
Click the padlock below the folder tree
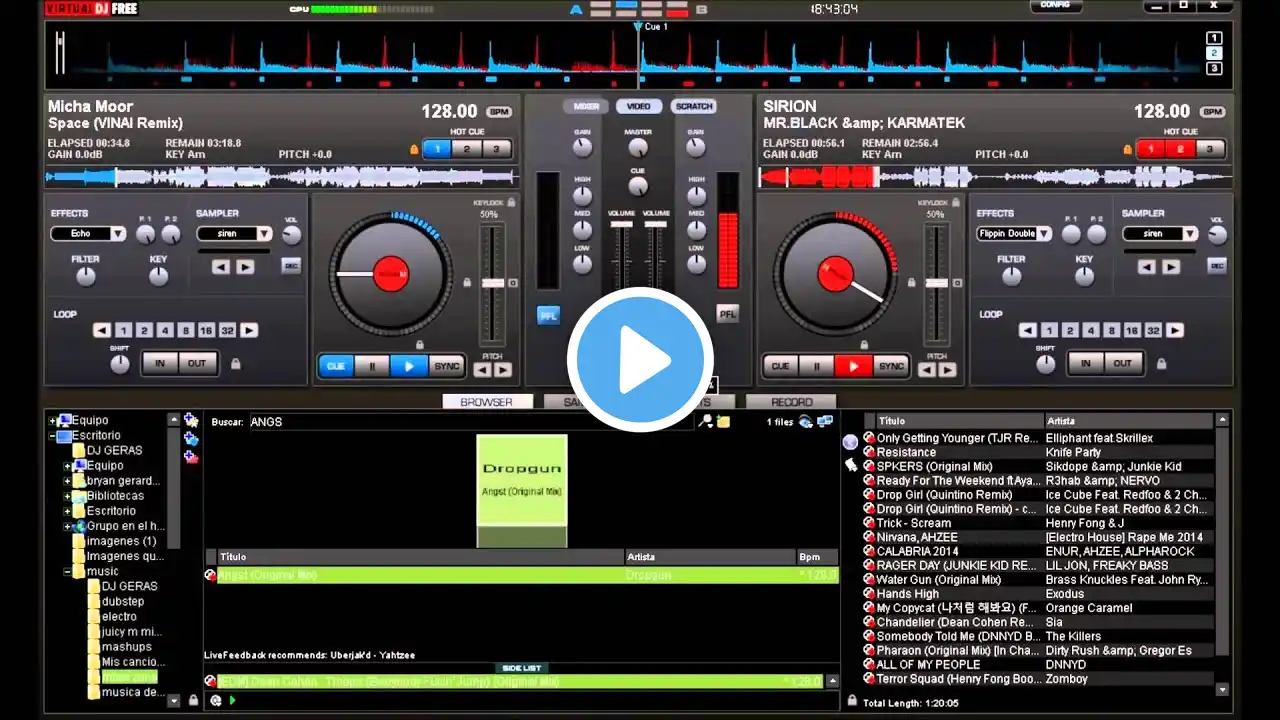click(193, 700)
